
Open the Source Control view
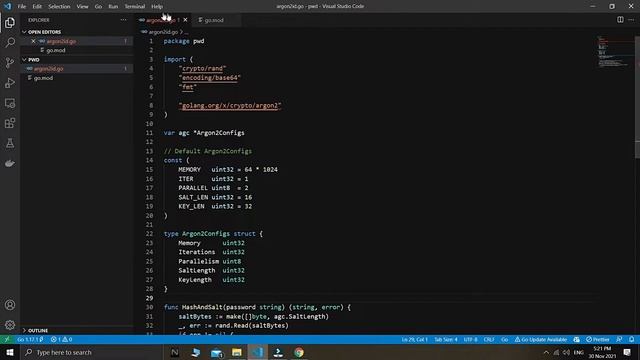coord(10,62)
